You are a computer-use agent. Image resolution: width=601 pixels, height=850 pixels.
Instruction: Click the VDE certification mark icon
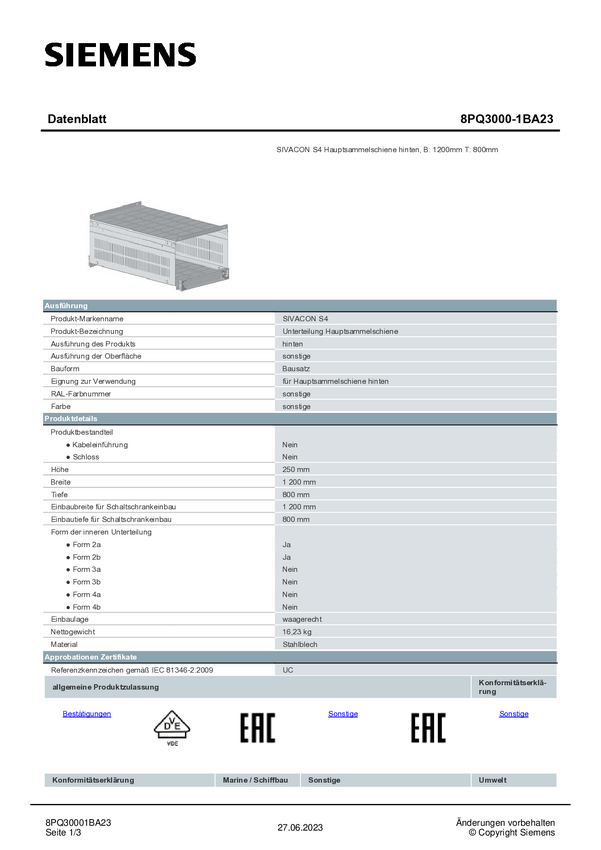coord(172,728)
